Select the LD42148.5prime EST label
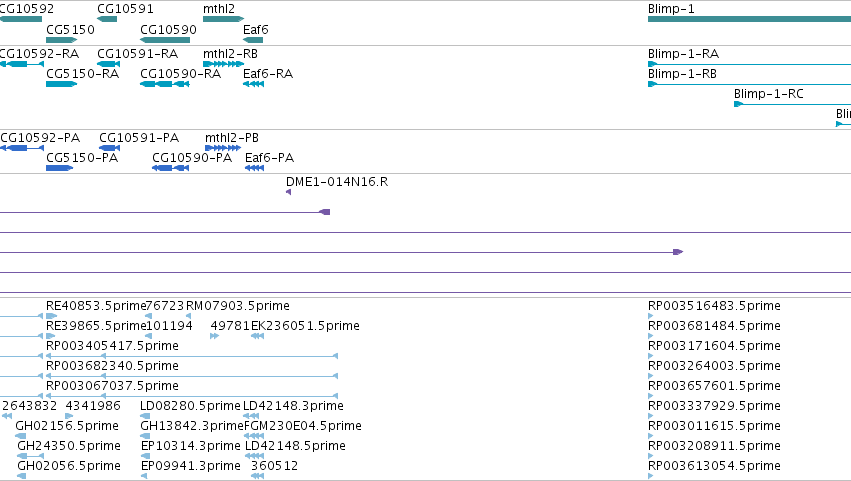Screen dimensions: 851x481 pyautogui.click(x=295, y=446)
